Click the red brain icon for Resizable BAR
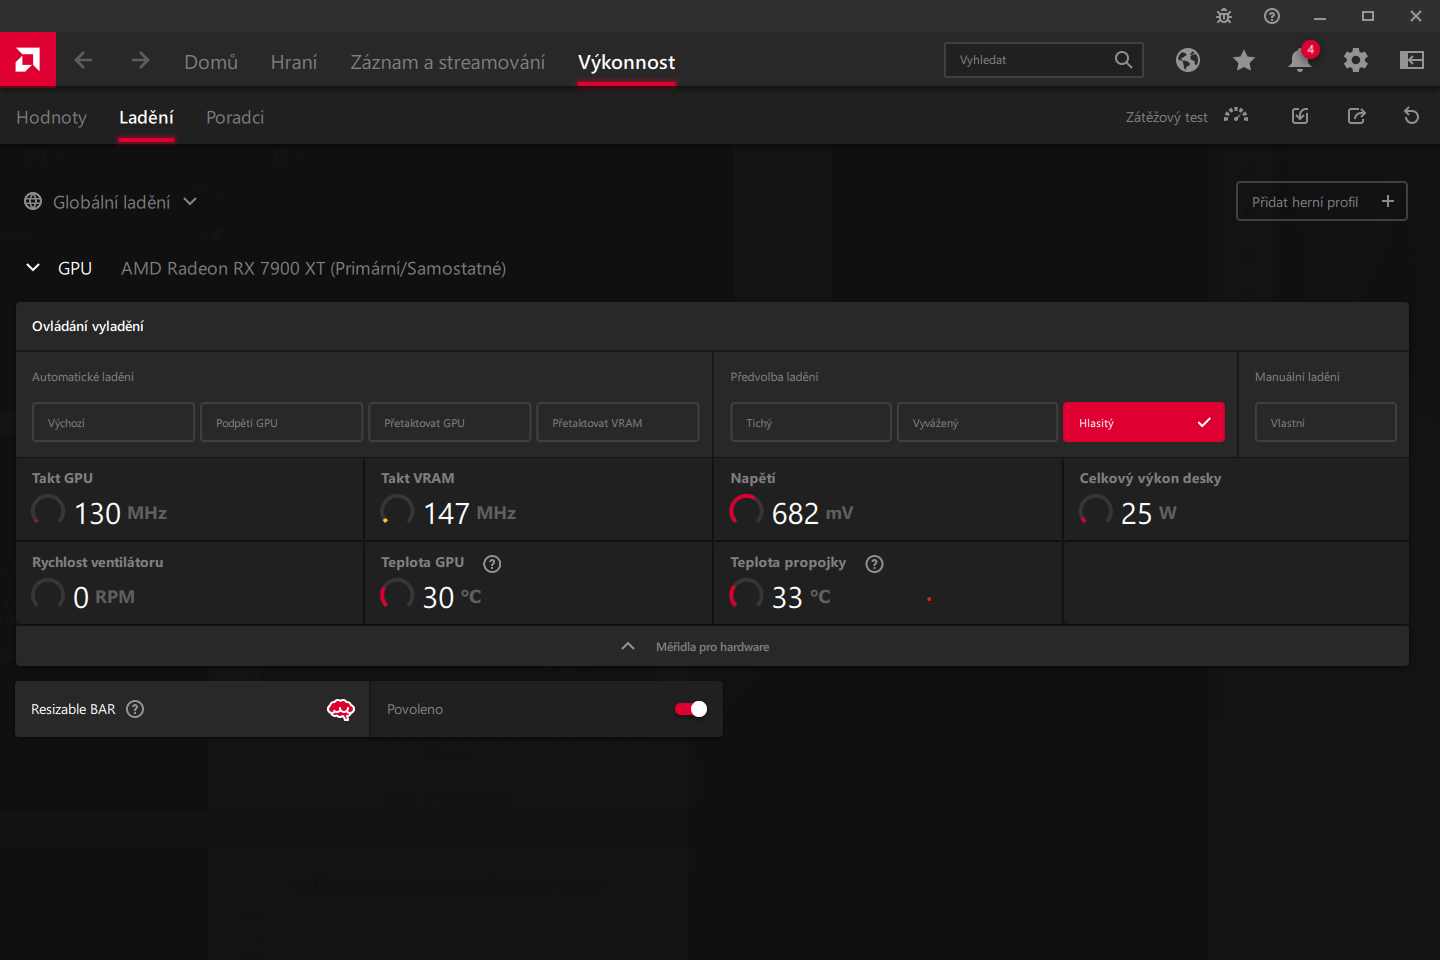This screenshot has height=960, width=1440. point(341,710)
